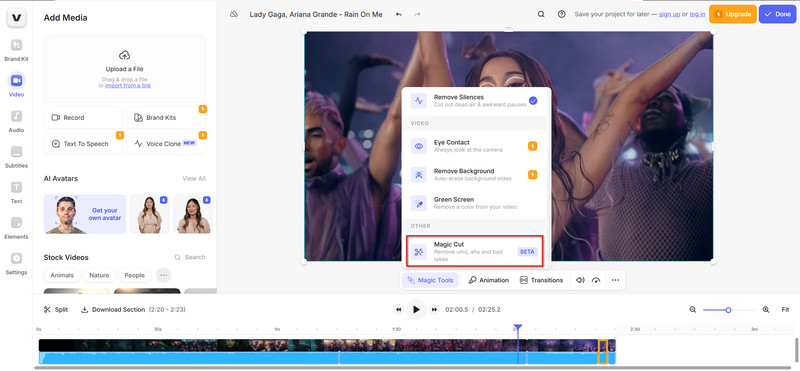This screenshot has height=371, width=800.
Task: Play the video
Action: pyautogui.click(x=416, y=309)
